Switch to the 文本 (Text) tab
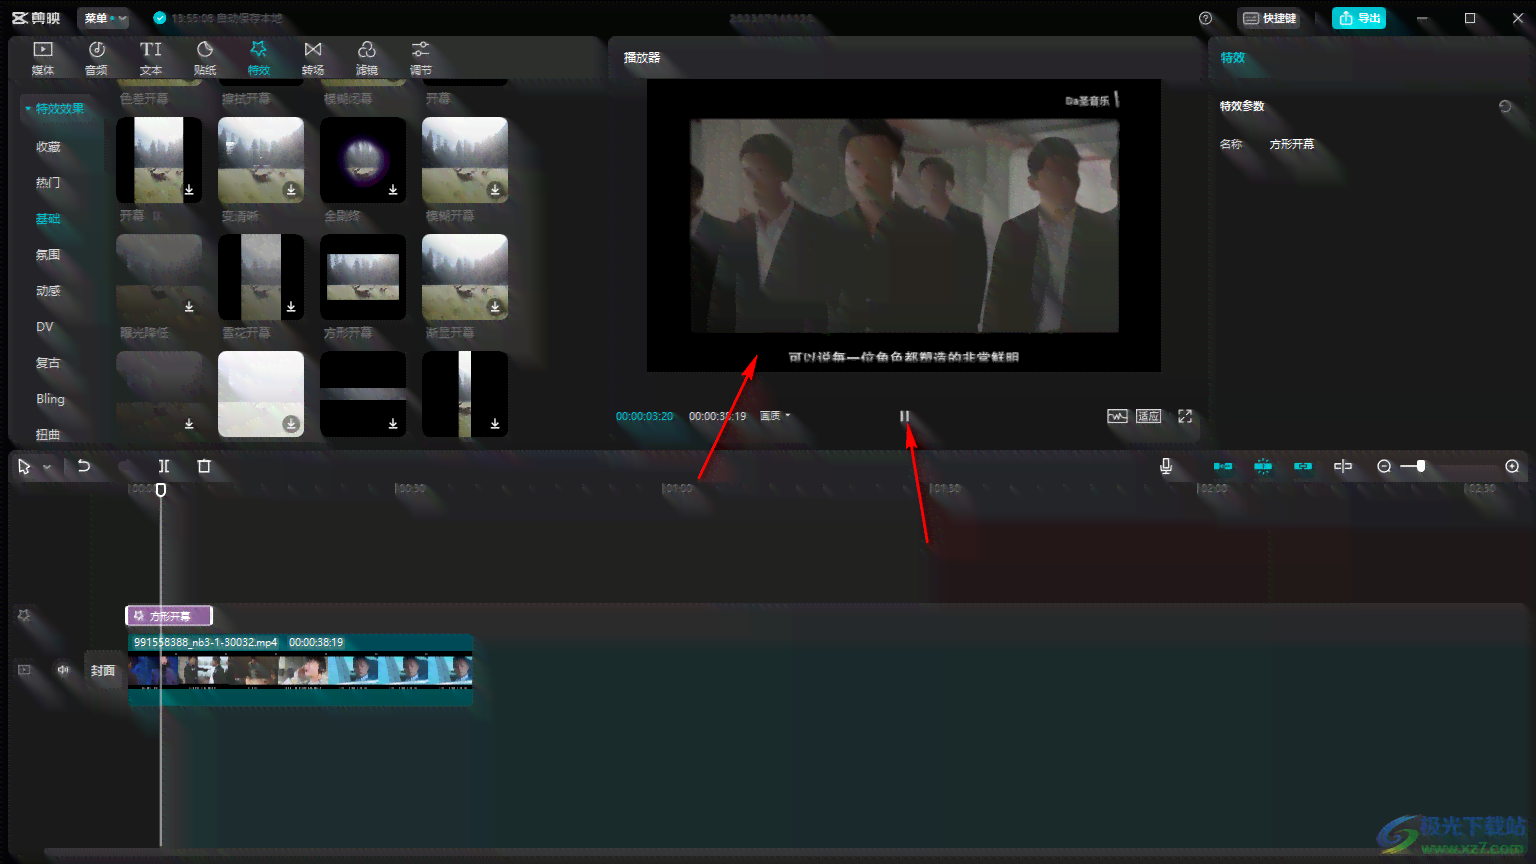1536x864 pixels. pos(151,58)
